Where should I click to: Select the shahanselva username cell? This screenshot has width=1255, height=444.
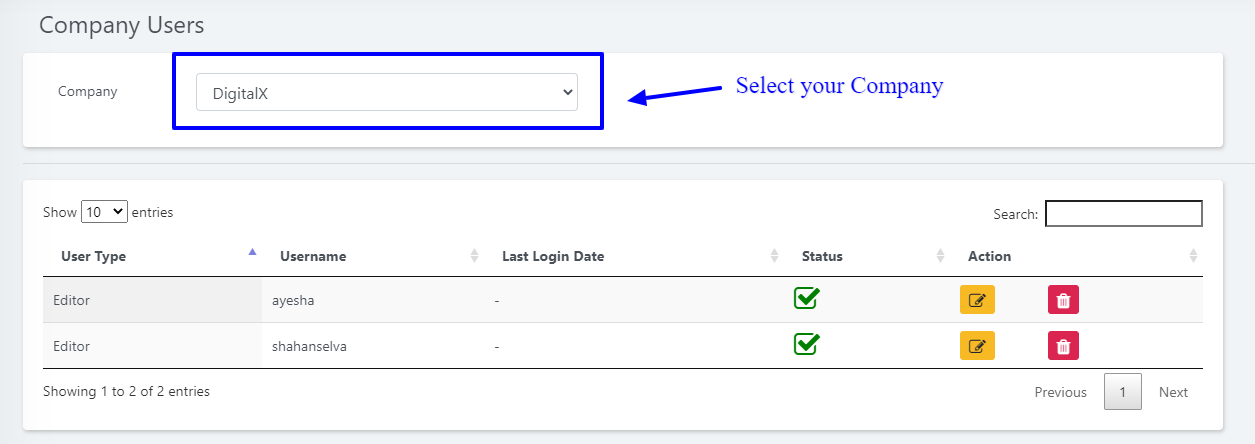click(309, 346)
